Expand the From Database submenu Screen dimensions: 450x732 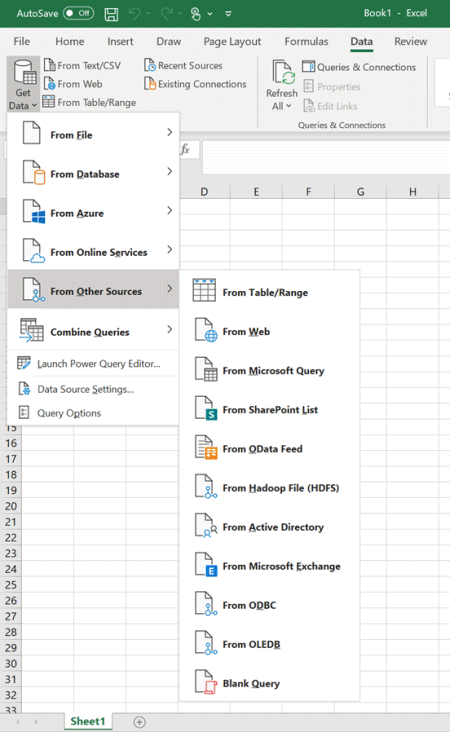click(93, 174)
